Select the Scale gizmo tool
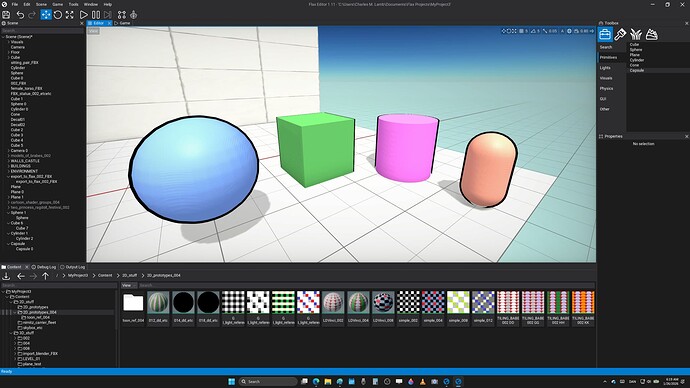690x388 pixels. point(70,15)
